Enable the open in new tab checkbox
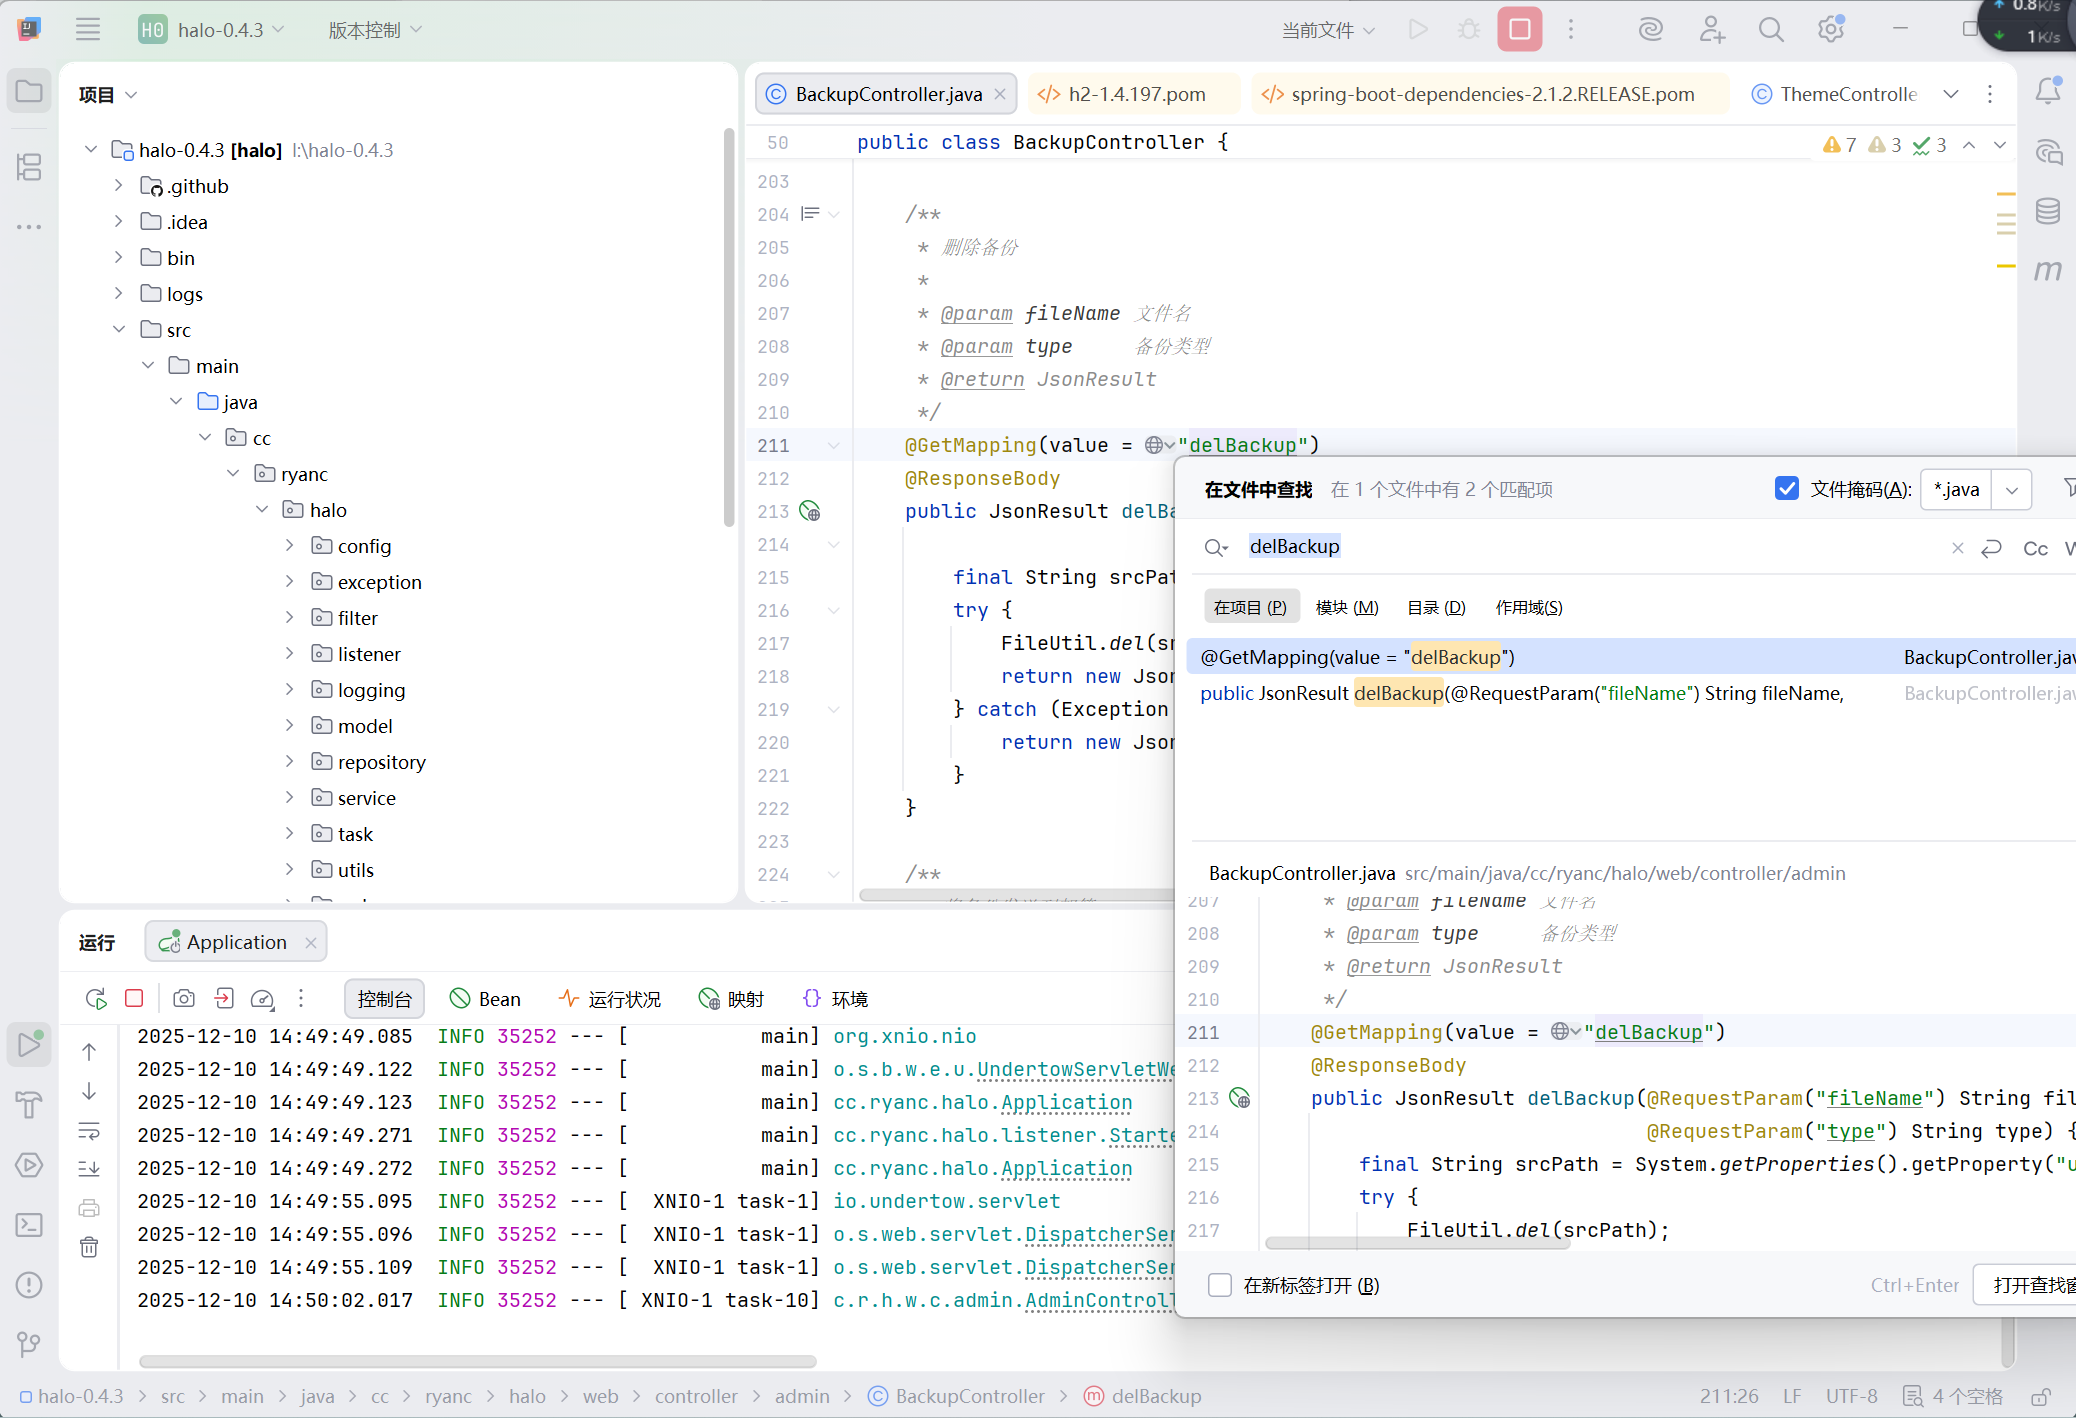Viewport: 2076px width, 1418px height. (1219, 1285)
